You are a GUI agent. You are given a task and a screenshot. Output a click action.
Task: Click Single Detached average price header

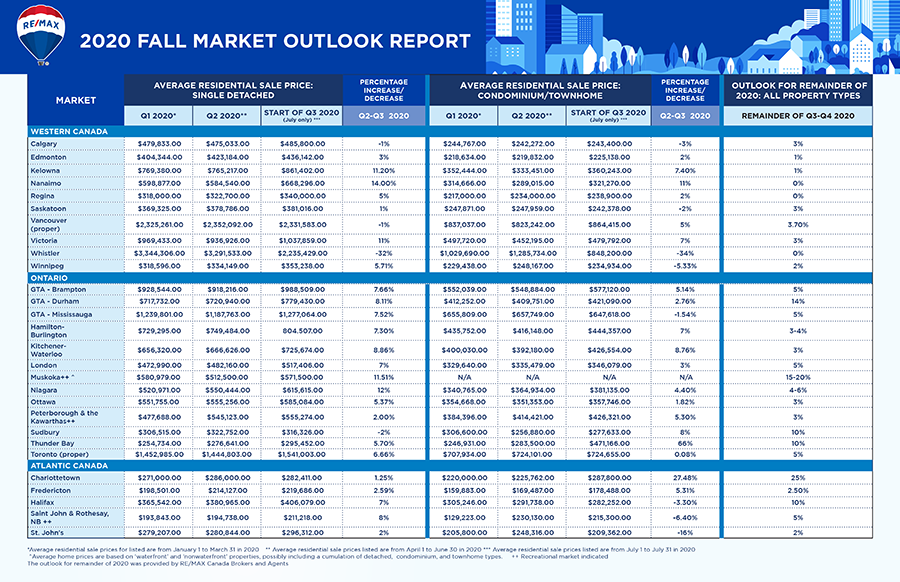(233, 90)
